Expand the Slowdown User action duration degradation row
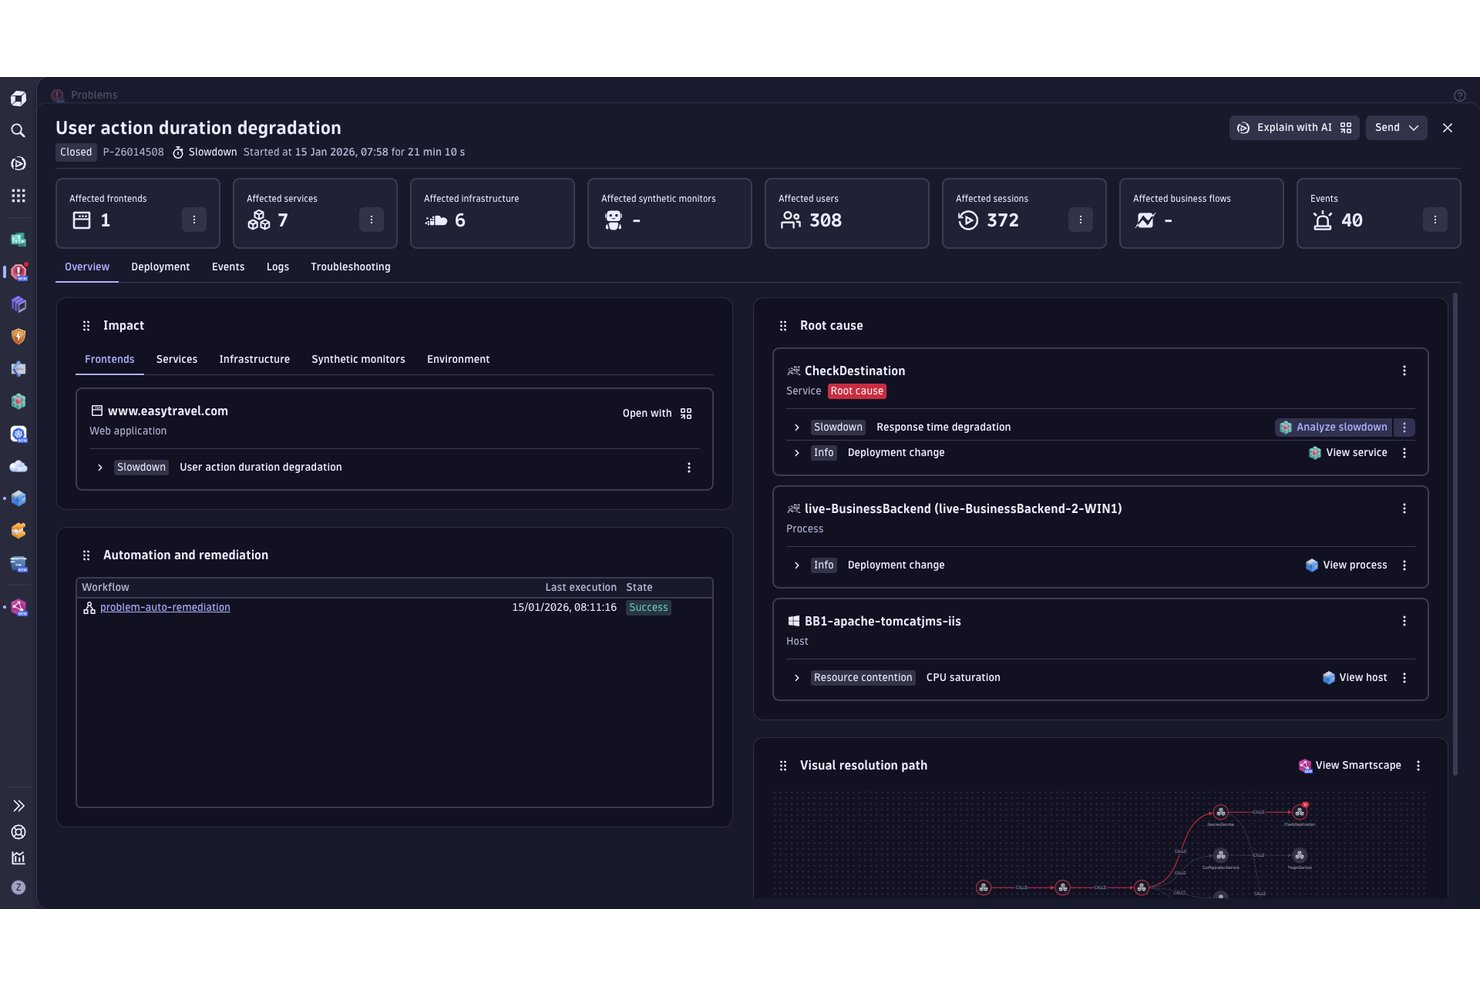Image resolution: width=1480 pixels, height=987 pixels. click(x=100, y=467)
